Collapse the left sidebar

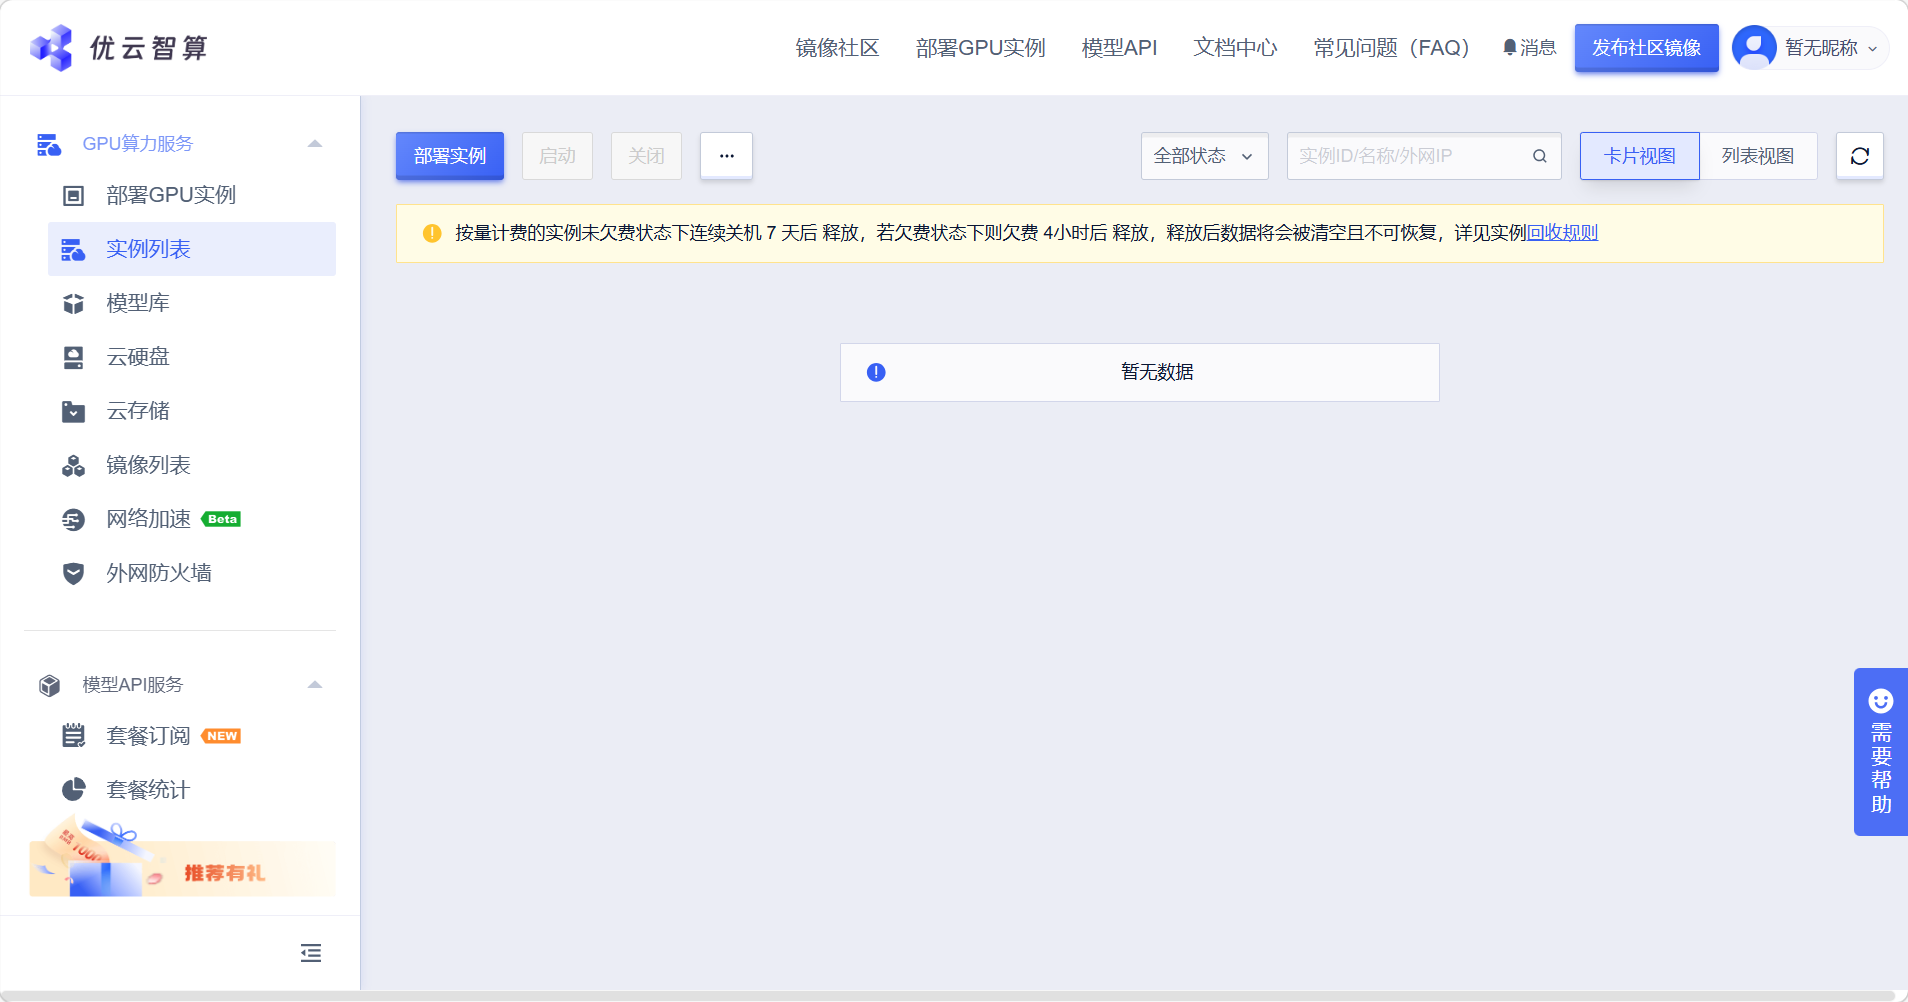pyautogui.click(x=310, y=952)
